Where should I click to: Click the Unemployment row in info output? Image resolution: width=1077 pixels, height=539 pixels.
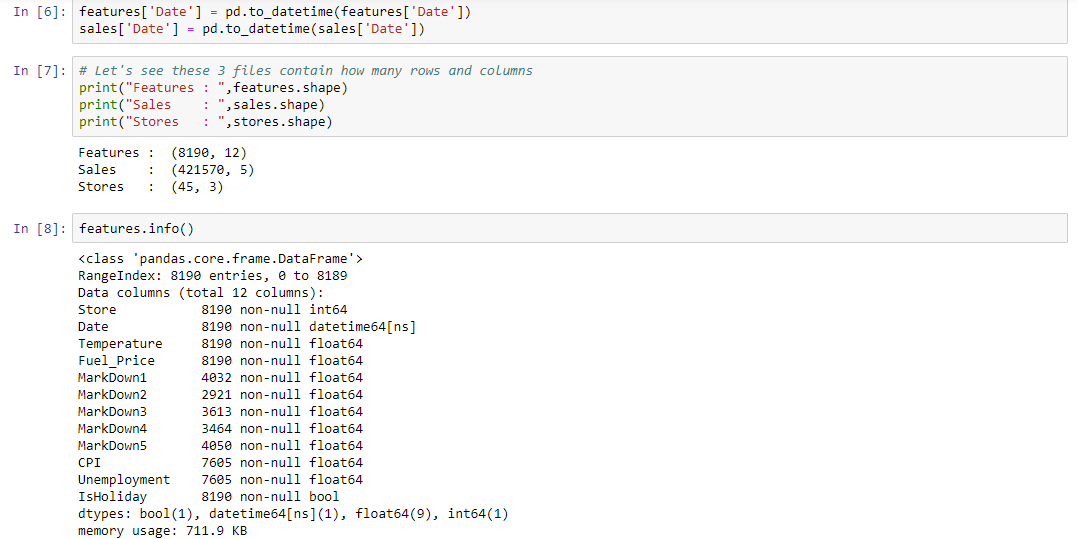click(x=220, y=480)
